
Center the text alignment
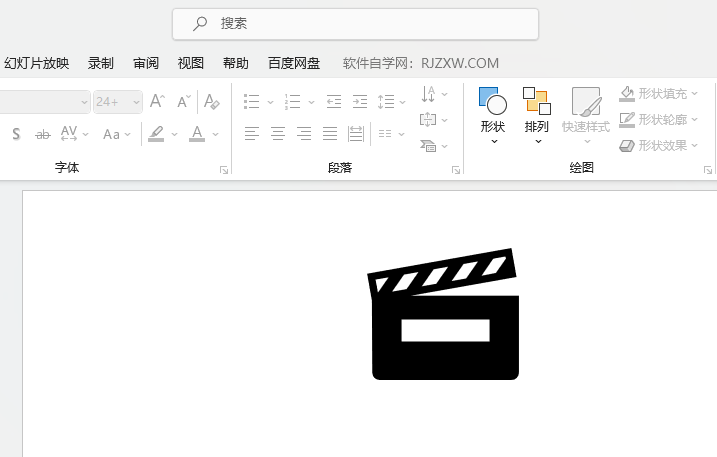tap(278, 134)
